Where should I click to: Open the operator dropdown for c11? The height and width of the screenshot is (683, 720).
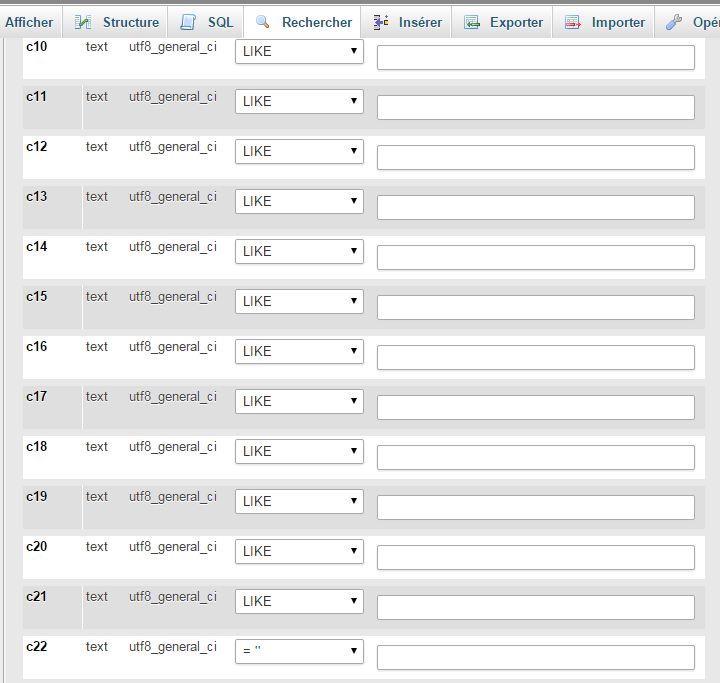299,101
